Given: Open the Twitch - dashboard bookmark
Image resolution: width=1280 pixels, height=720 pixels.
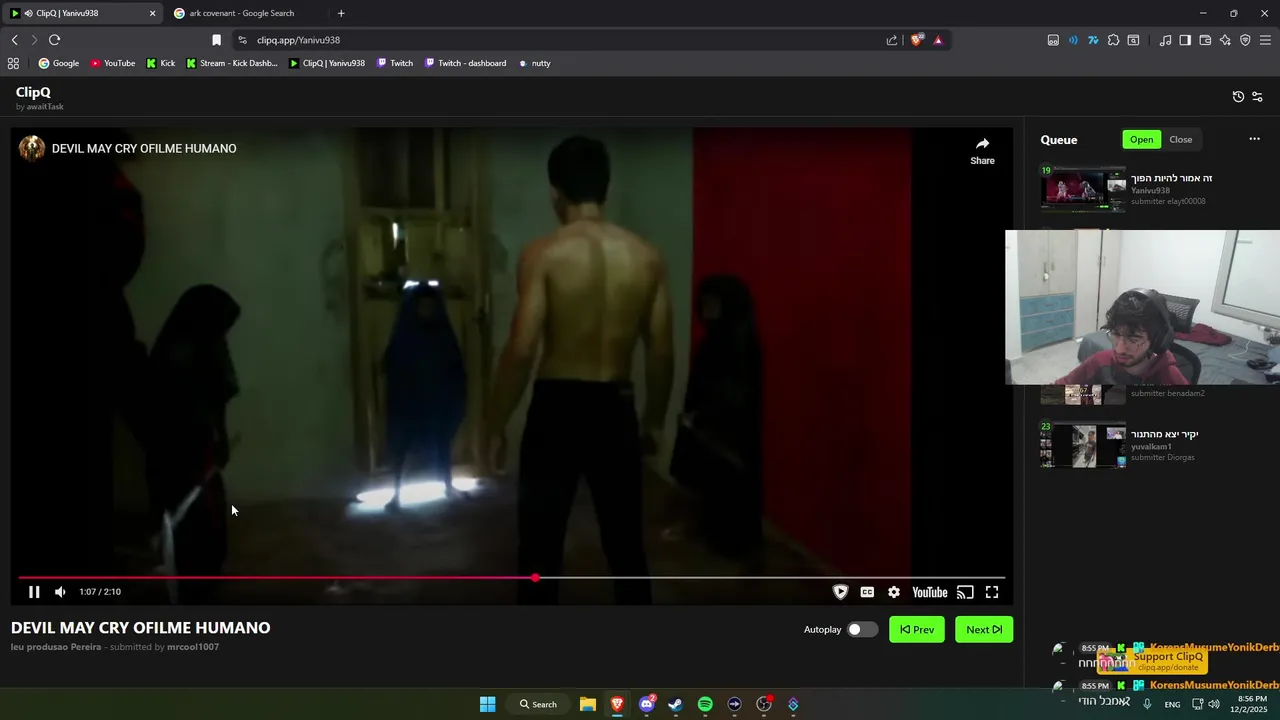Looking at the screenshot, I should [465, 63].
